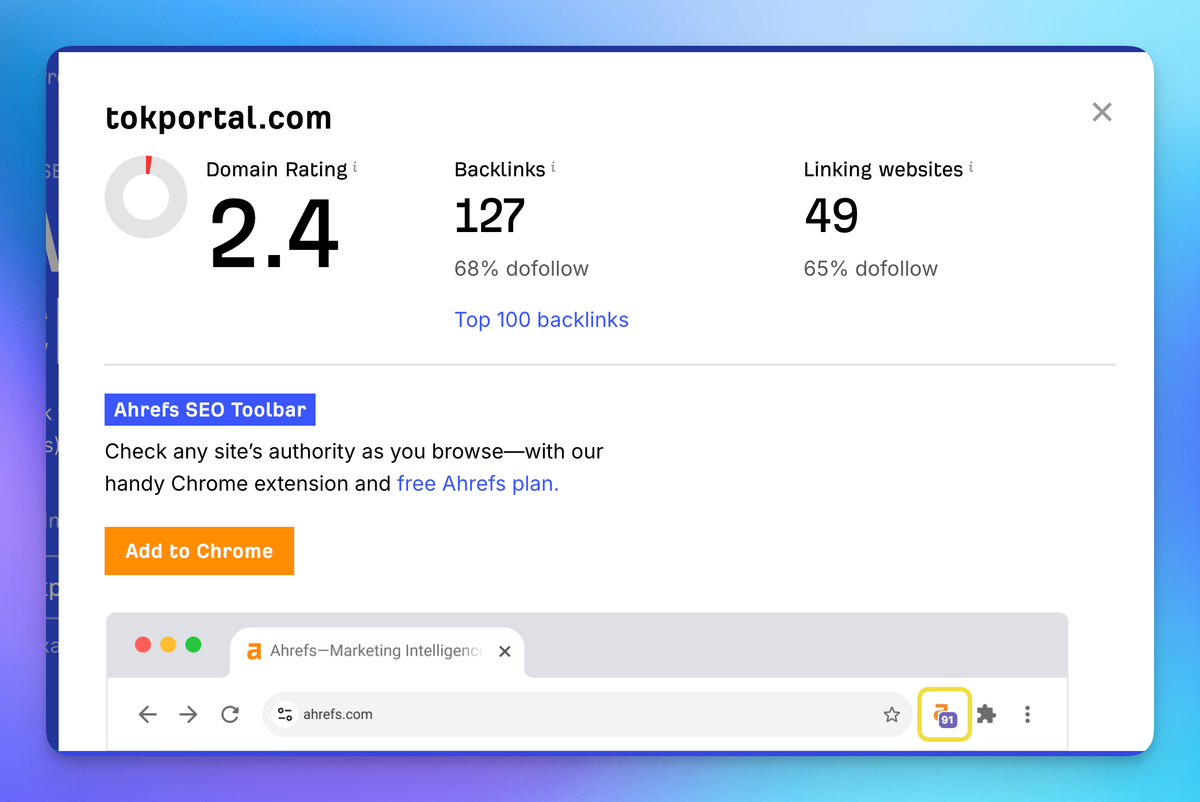Click the Backlinks label

[x=500, y=169]
